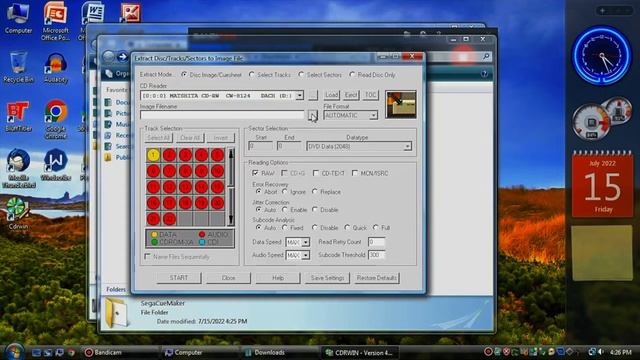
Task: Open the dark blue W logo shortcut
Action: point(56,165)
